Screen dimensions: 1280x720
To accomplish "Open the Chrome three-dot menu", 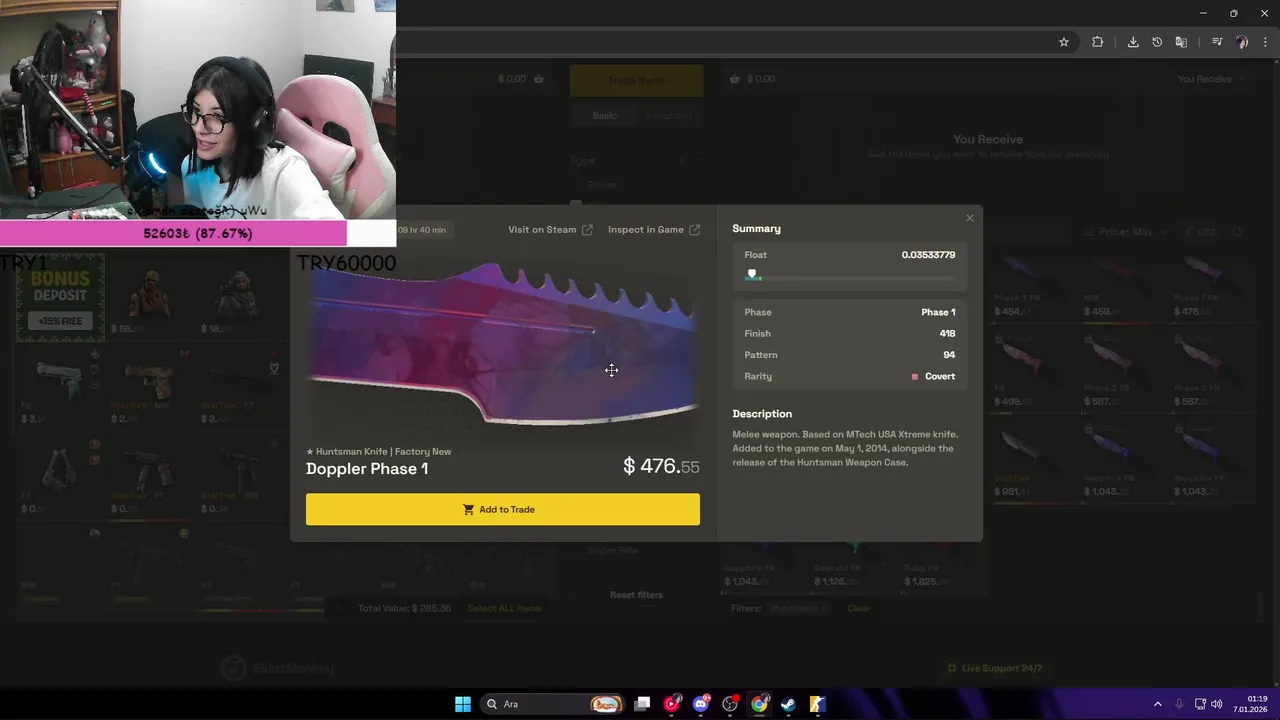I will pyautogui.click(x=1266, y=42).
